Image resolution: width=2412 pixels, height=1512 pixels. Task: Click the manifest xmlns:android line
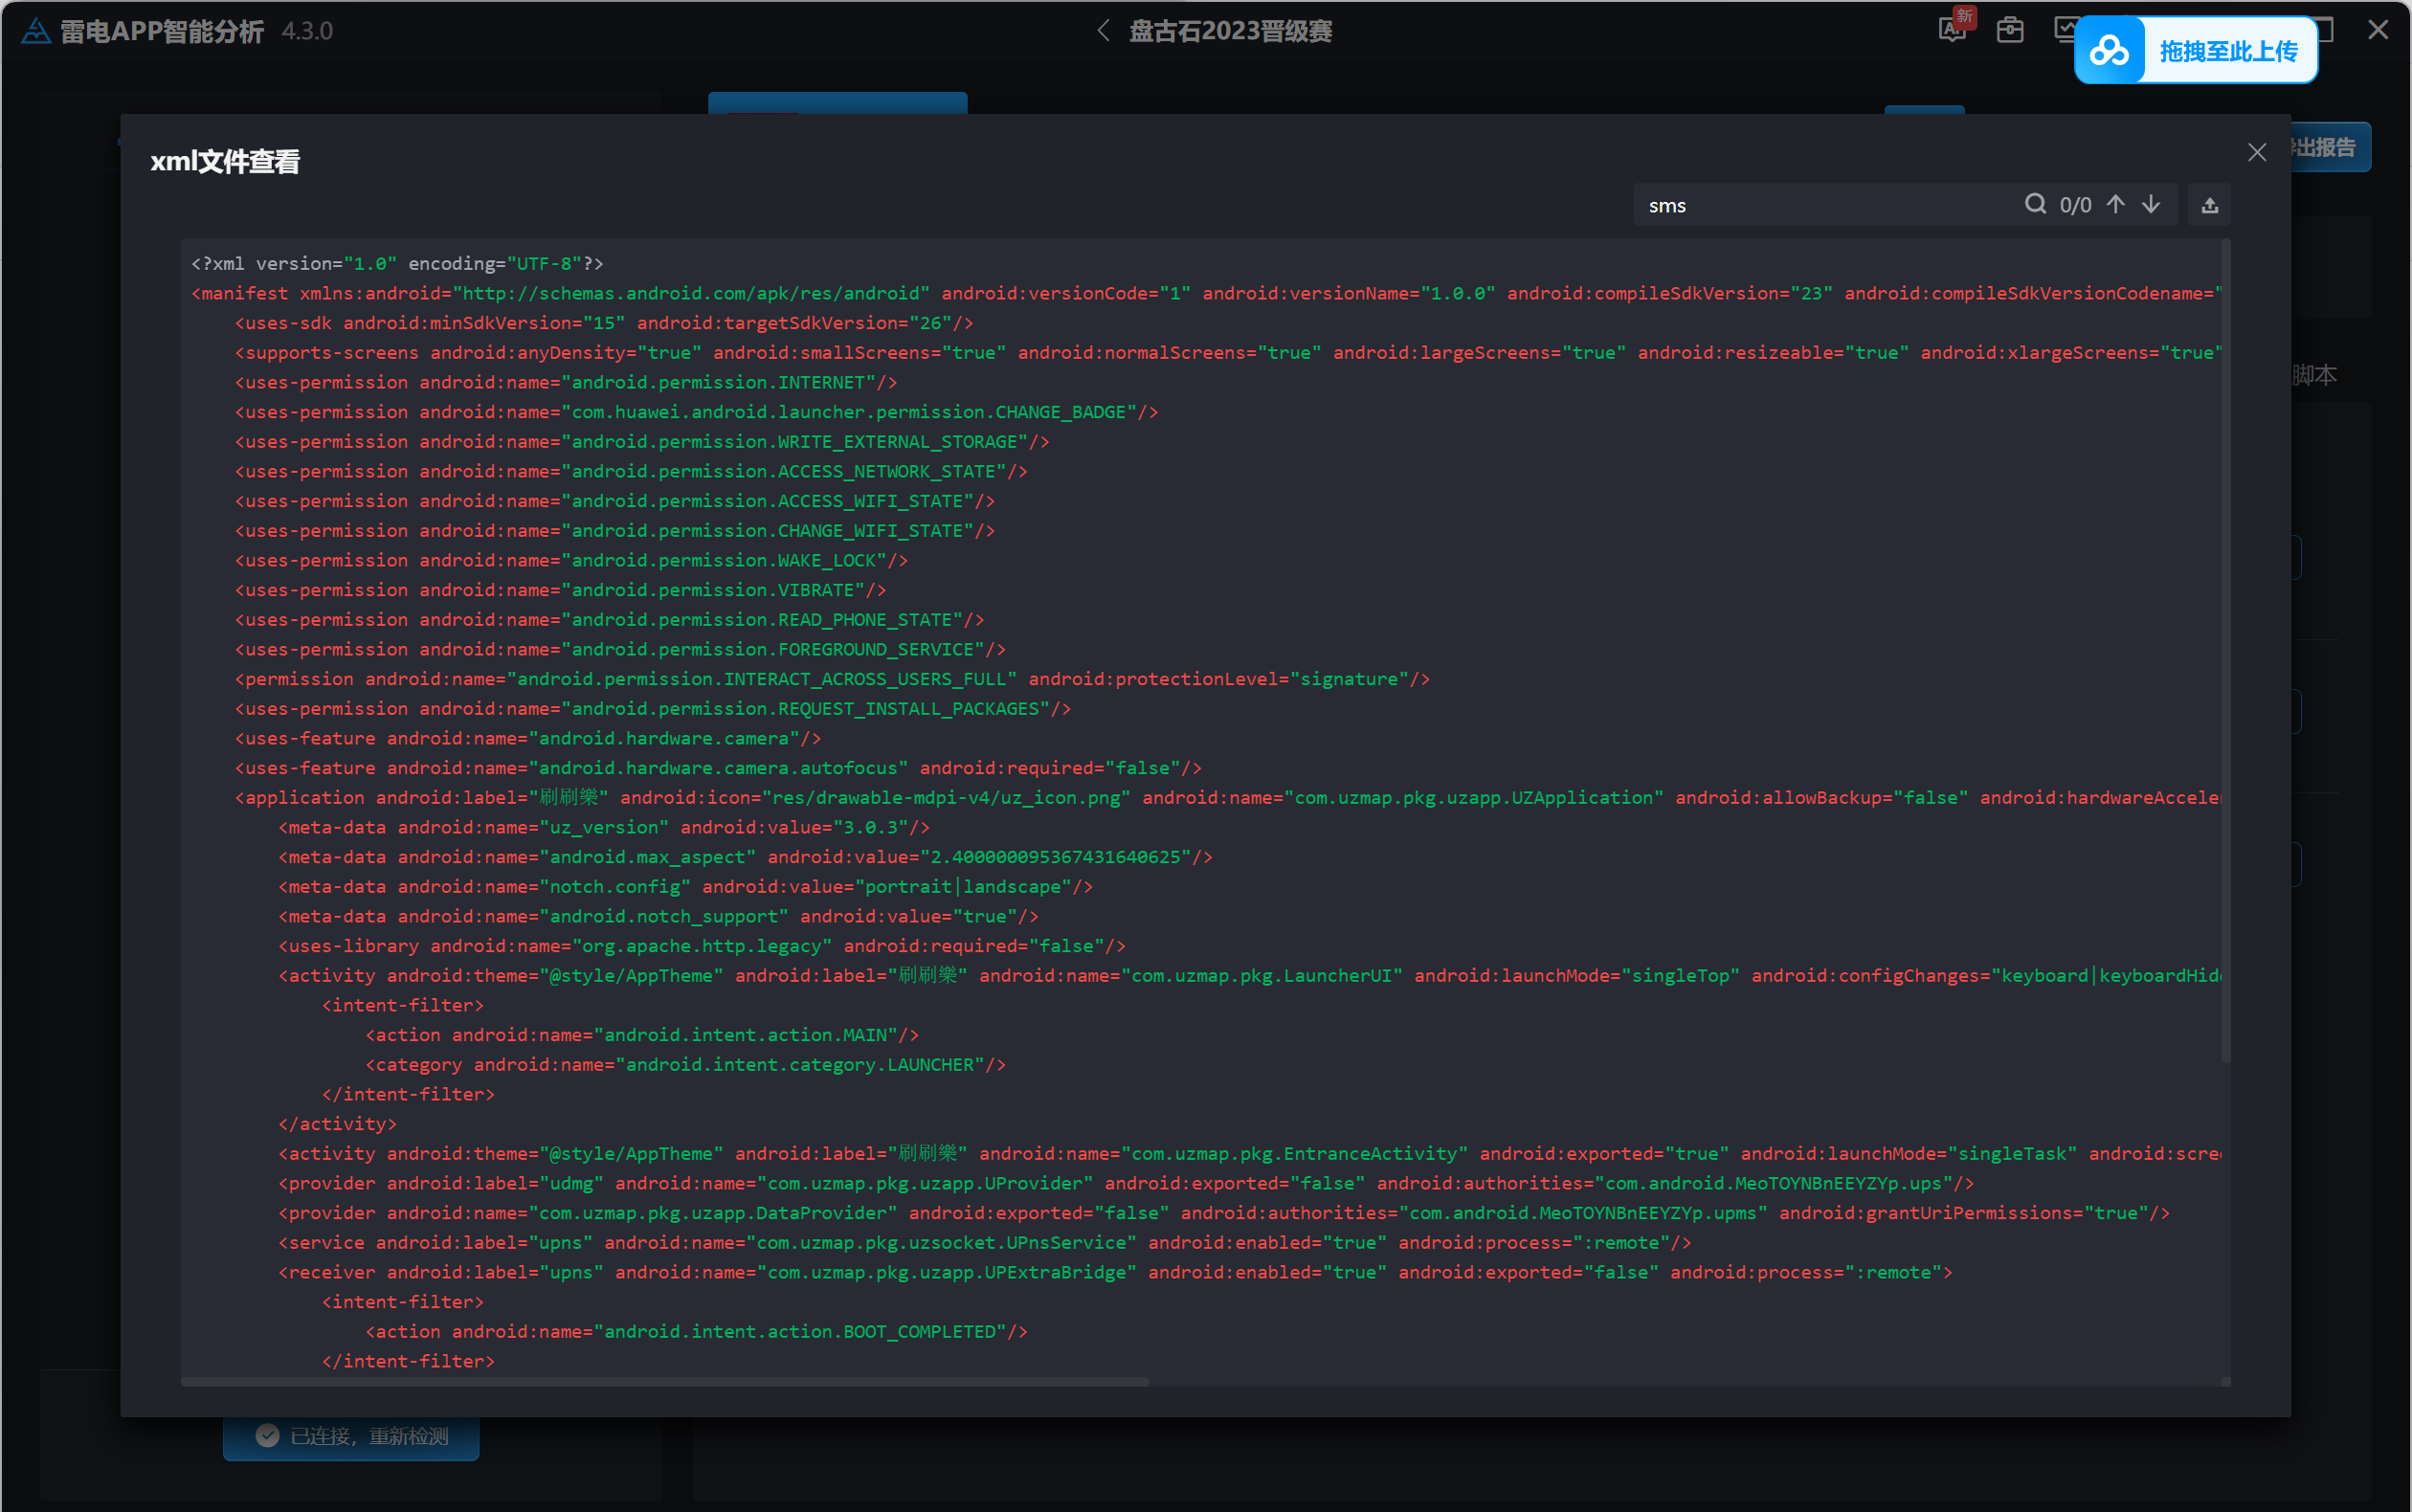pyautogui.click(x=1205, y=293)
